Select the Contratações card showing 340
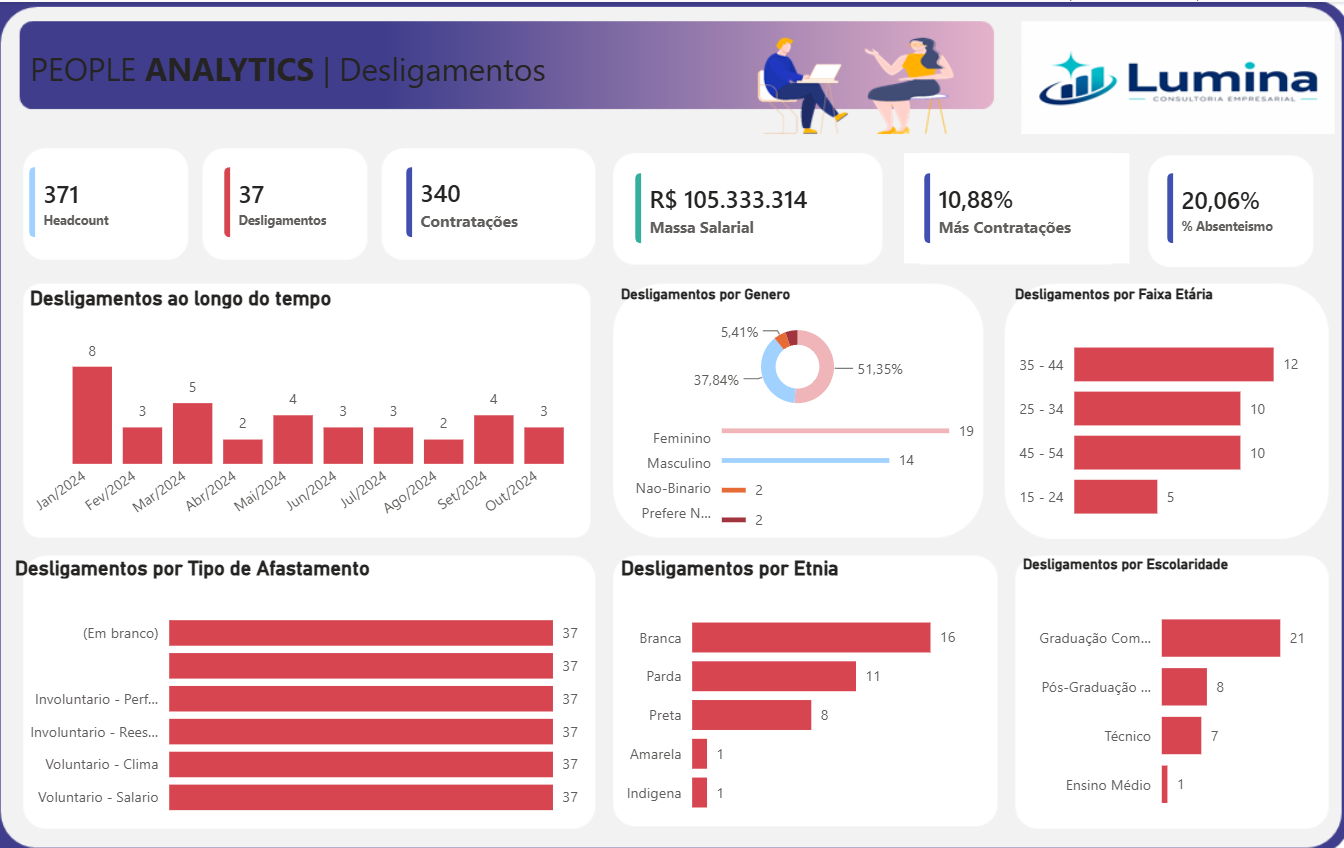This screenshot has width=1344, height=848. click(x=490, y=204)
